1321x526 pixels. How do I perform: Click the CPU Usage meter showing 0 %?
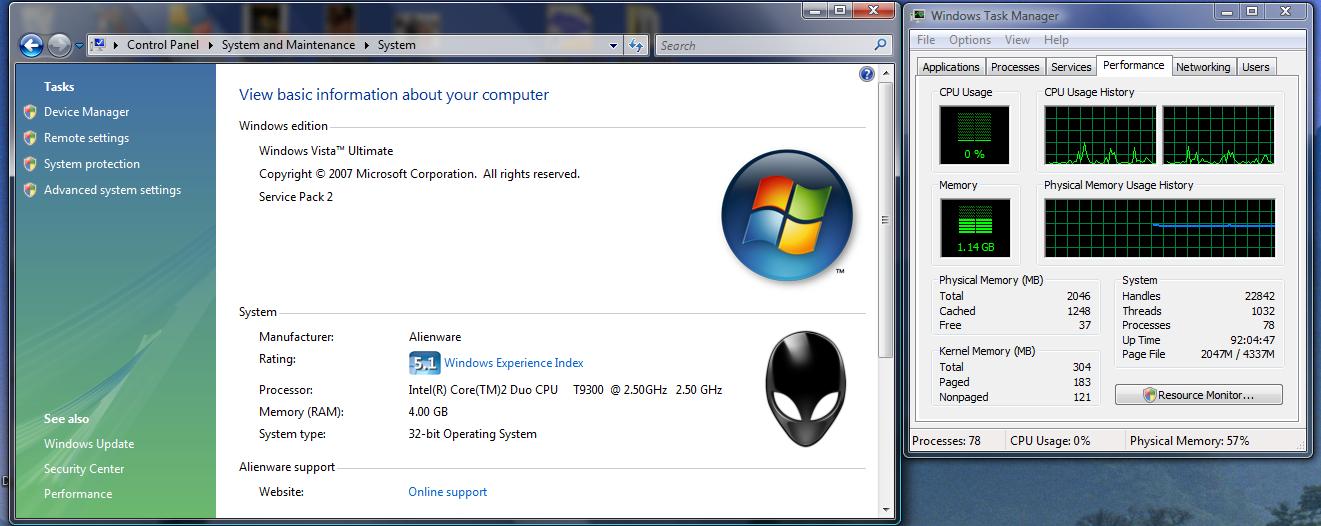[x=975, y=135]
